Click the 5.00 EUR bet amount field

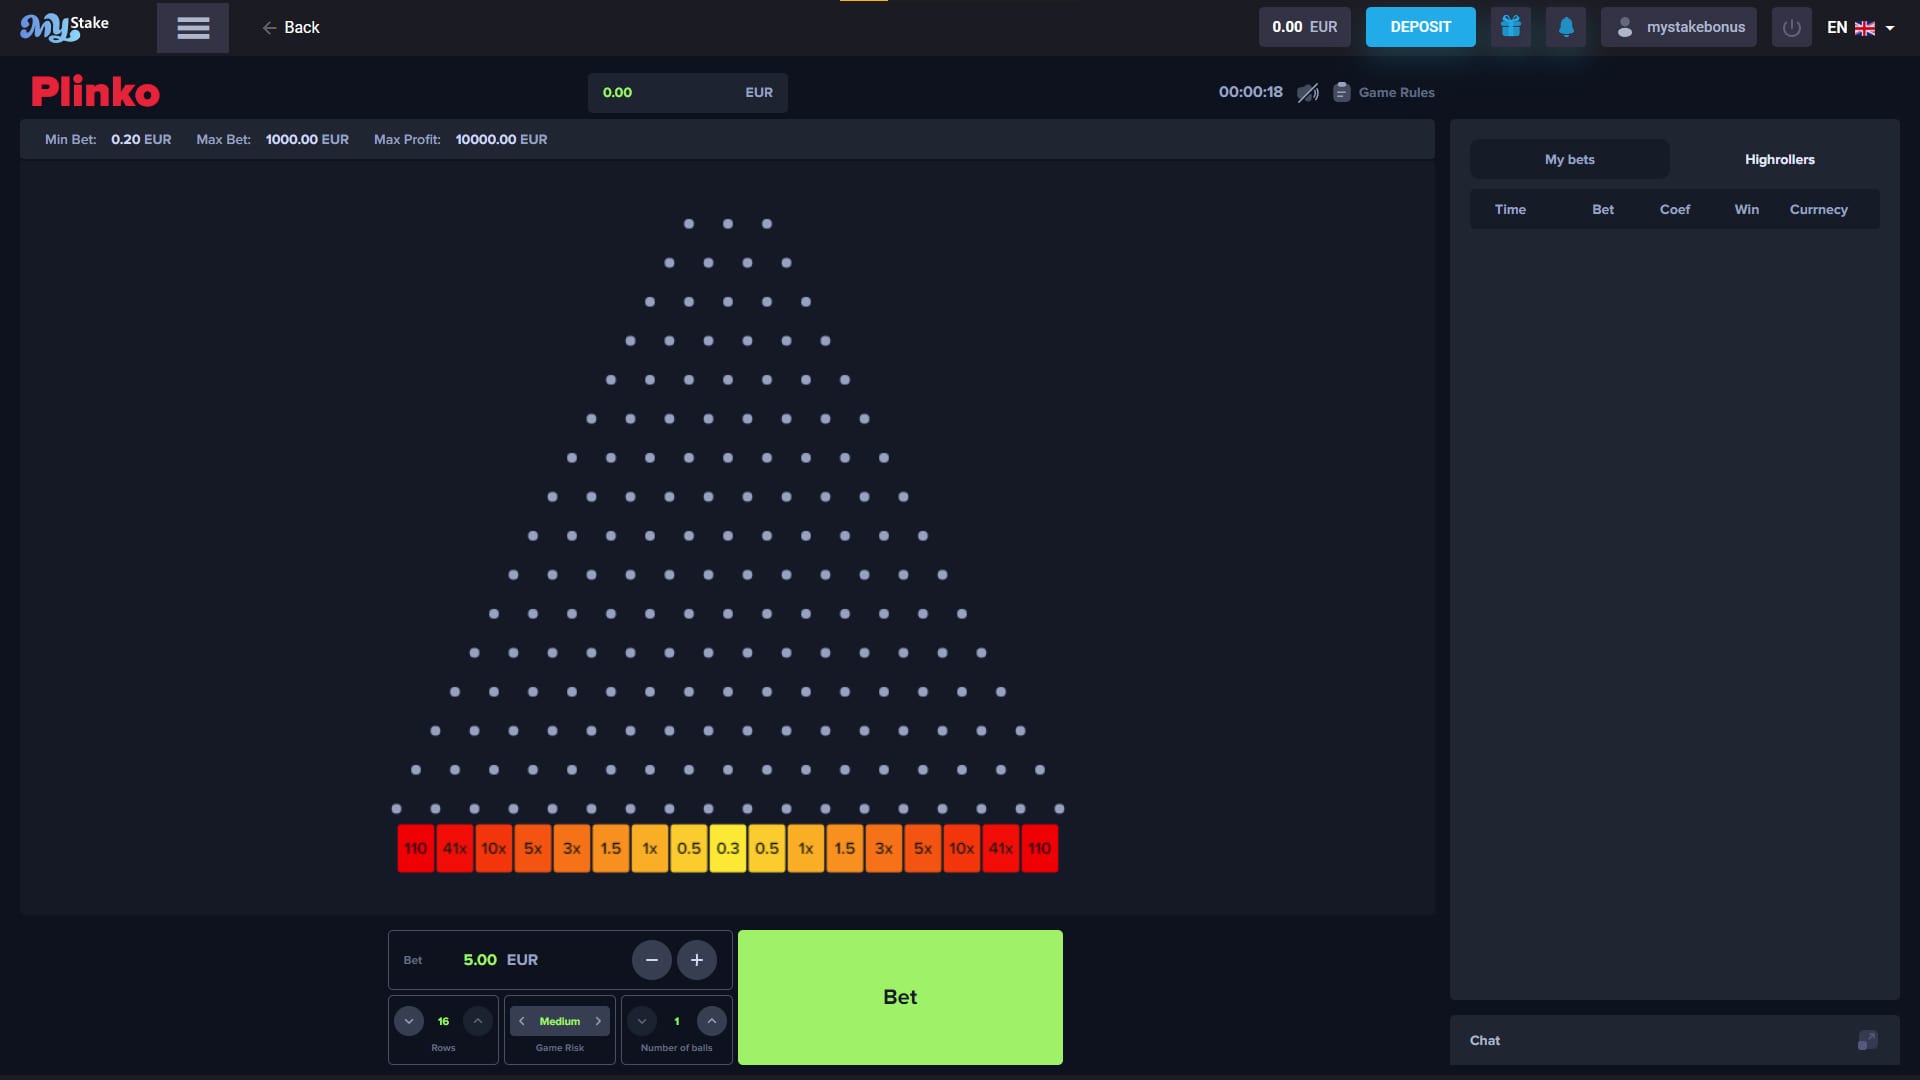click(501, 960)
